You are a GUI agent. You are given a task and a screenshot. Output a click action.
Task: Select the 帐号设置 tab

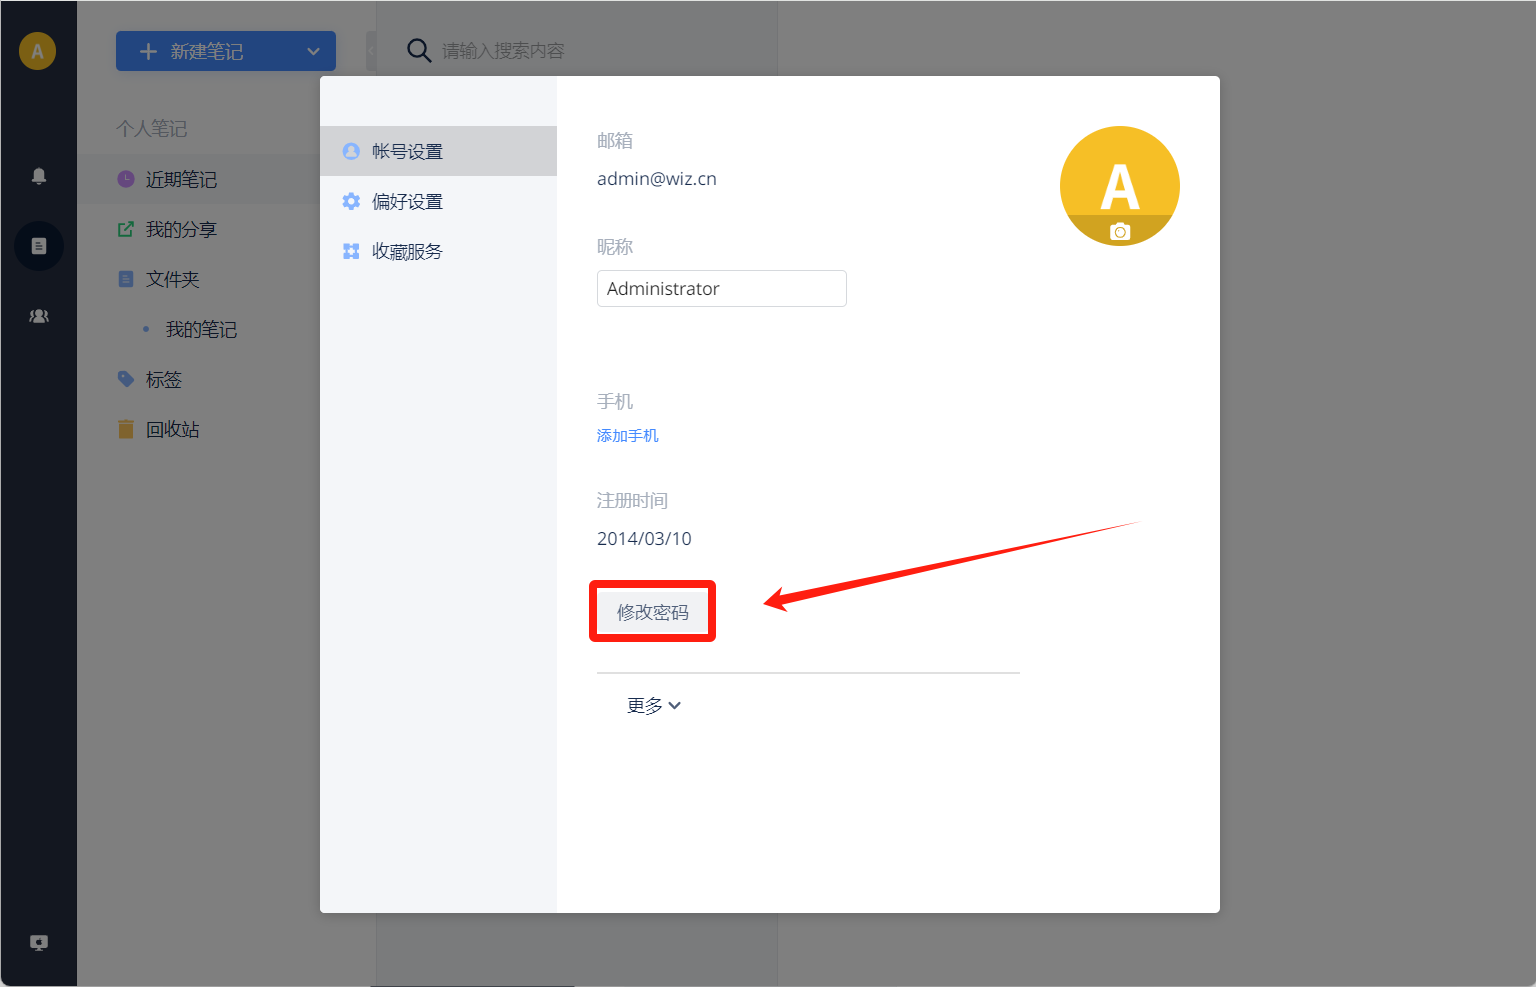438,151
